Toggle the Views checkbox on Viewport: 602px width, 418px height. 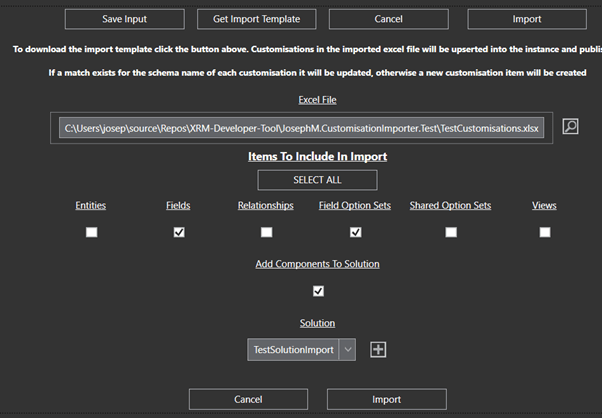pos(545,232)
